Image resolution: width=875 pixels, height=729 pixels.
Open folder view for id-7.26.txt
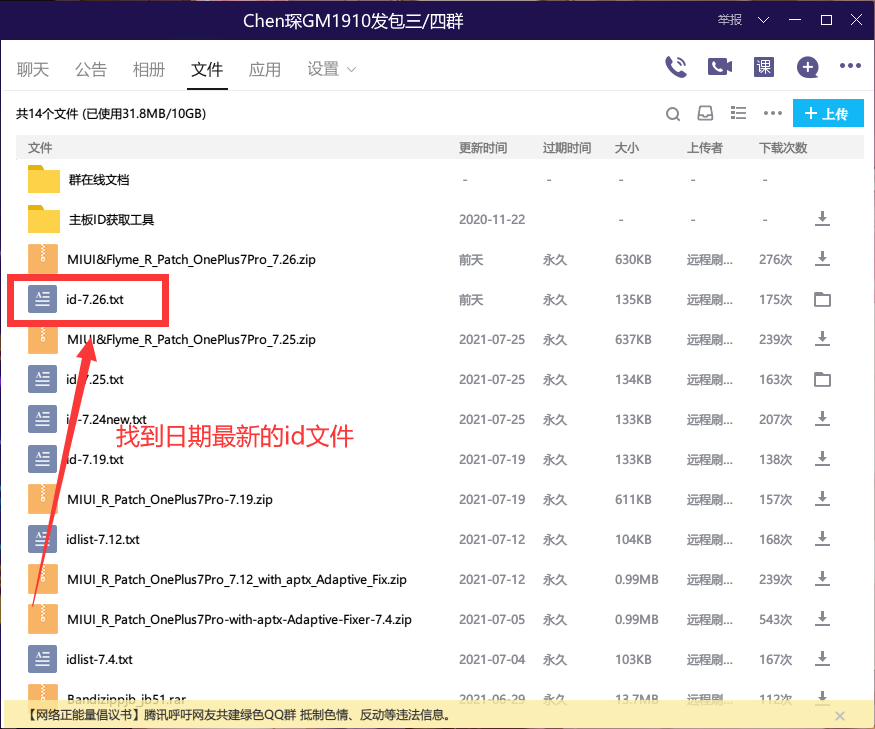[x=822, y=299]
